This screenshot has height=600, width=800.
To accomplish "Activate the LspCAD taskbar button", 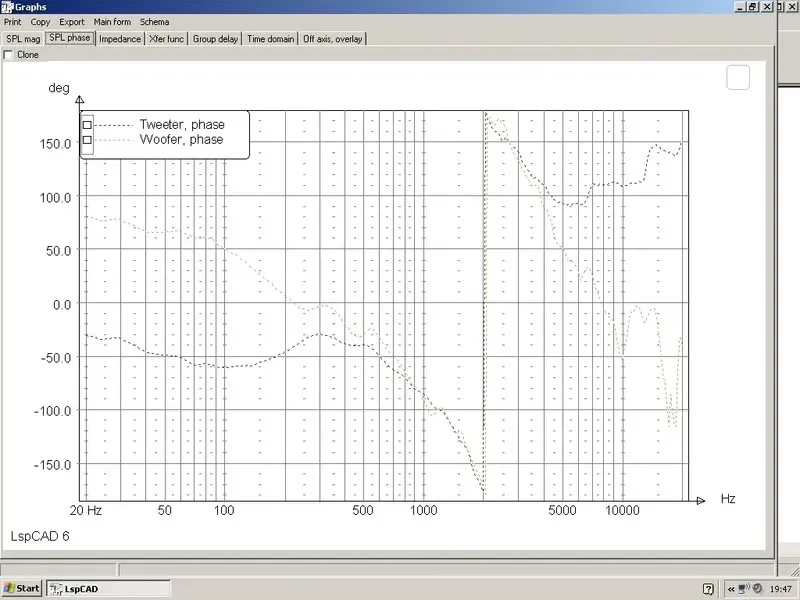I will pyautogui.click(x=108, y=589).
